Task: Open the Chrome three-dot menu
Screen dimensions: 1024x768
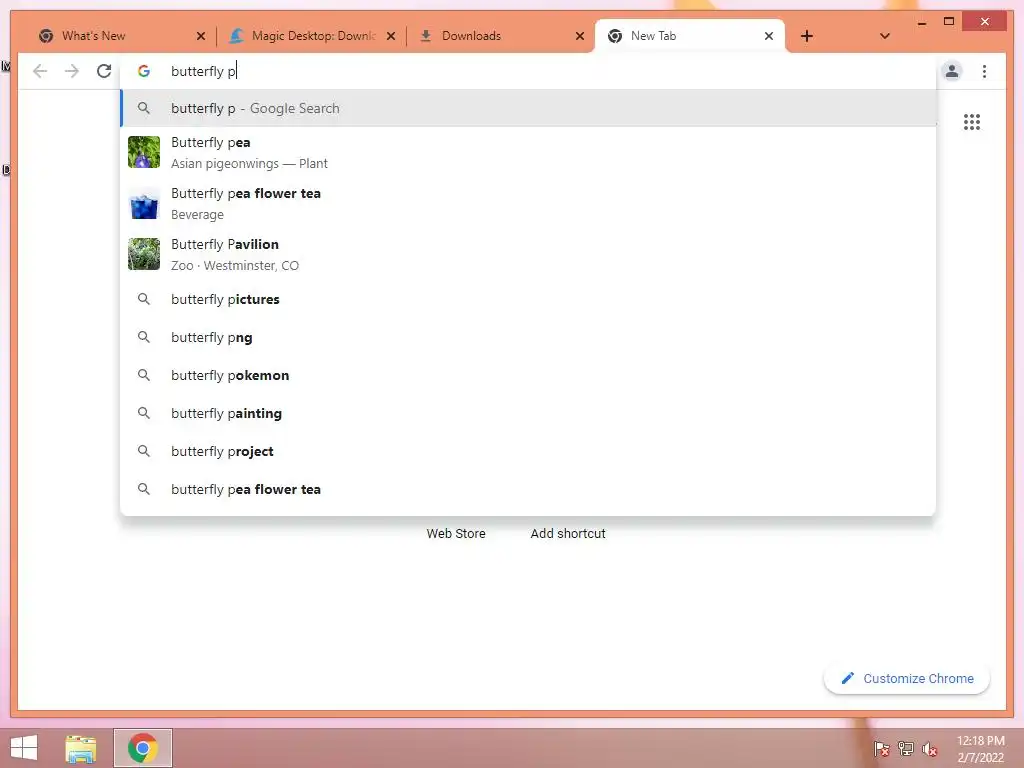Action: click(x=984, y=71)
